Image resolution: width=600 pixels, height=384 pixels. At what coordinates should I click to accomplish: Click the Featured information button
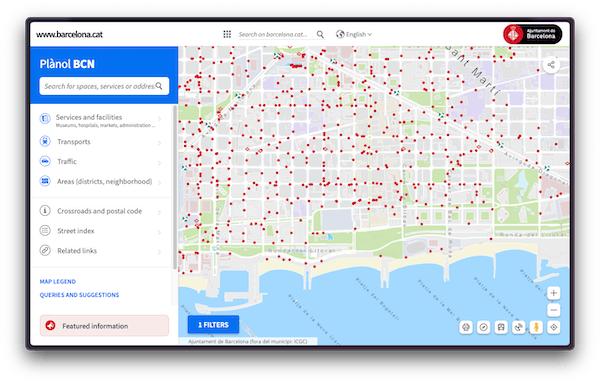[104, 326]
